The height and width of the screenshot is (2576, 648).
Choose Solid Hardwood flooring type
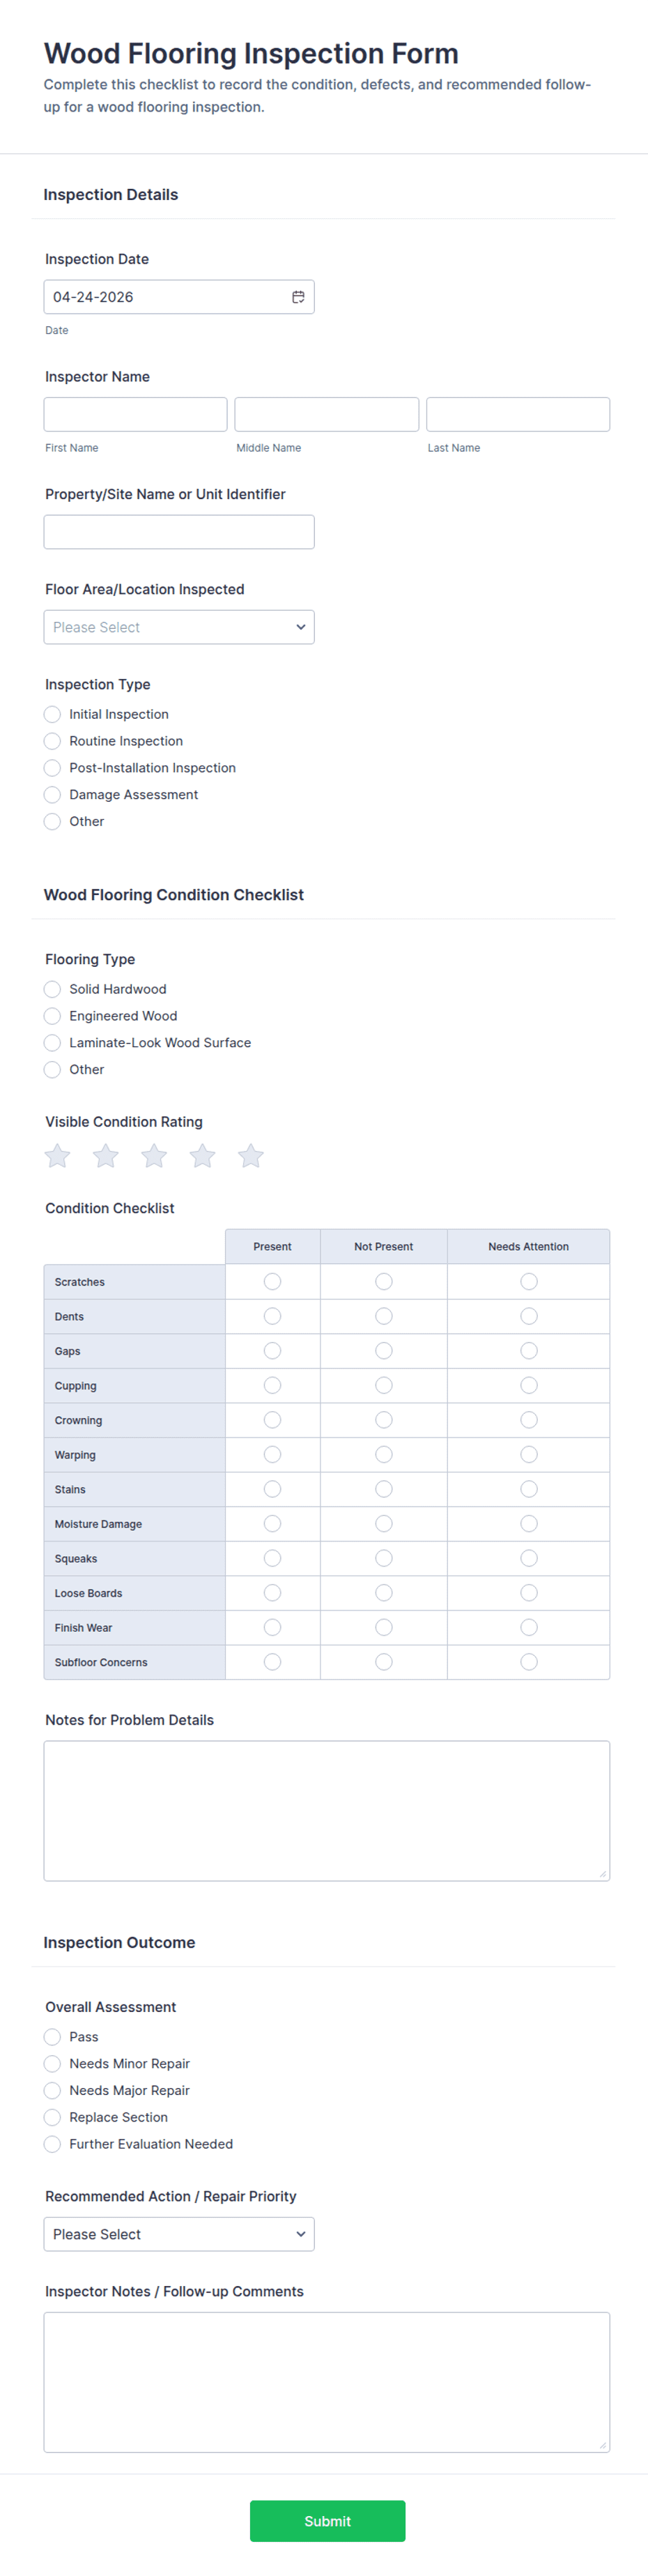(52, 989)
